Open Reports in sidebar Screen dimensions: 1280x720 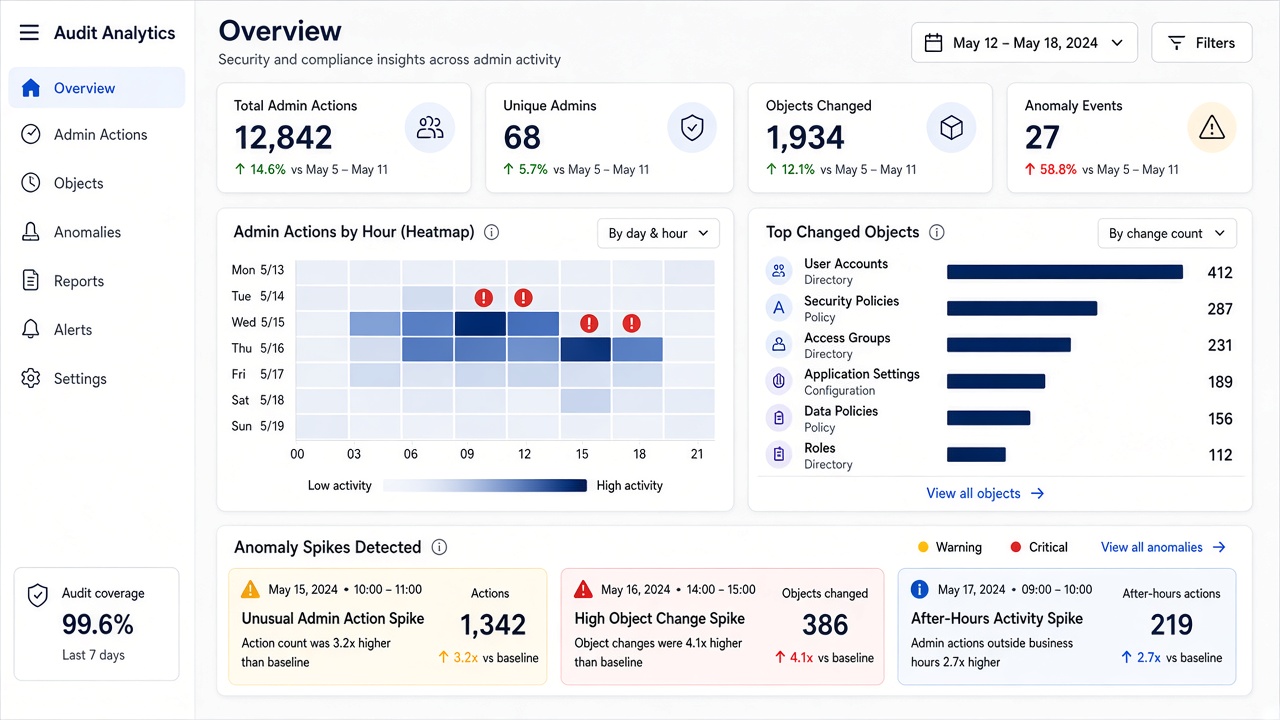coord(97,281)
